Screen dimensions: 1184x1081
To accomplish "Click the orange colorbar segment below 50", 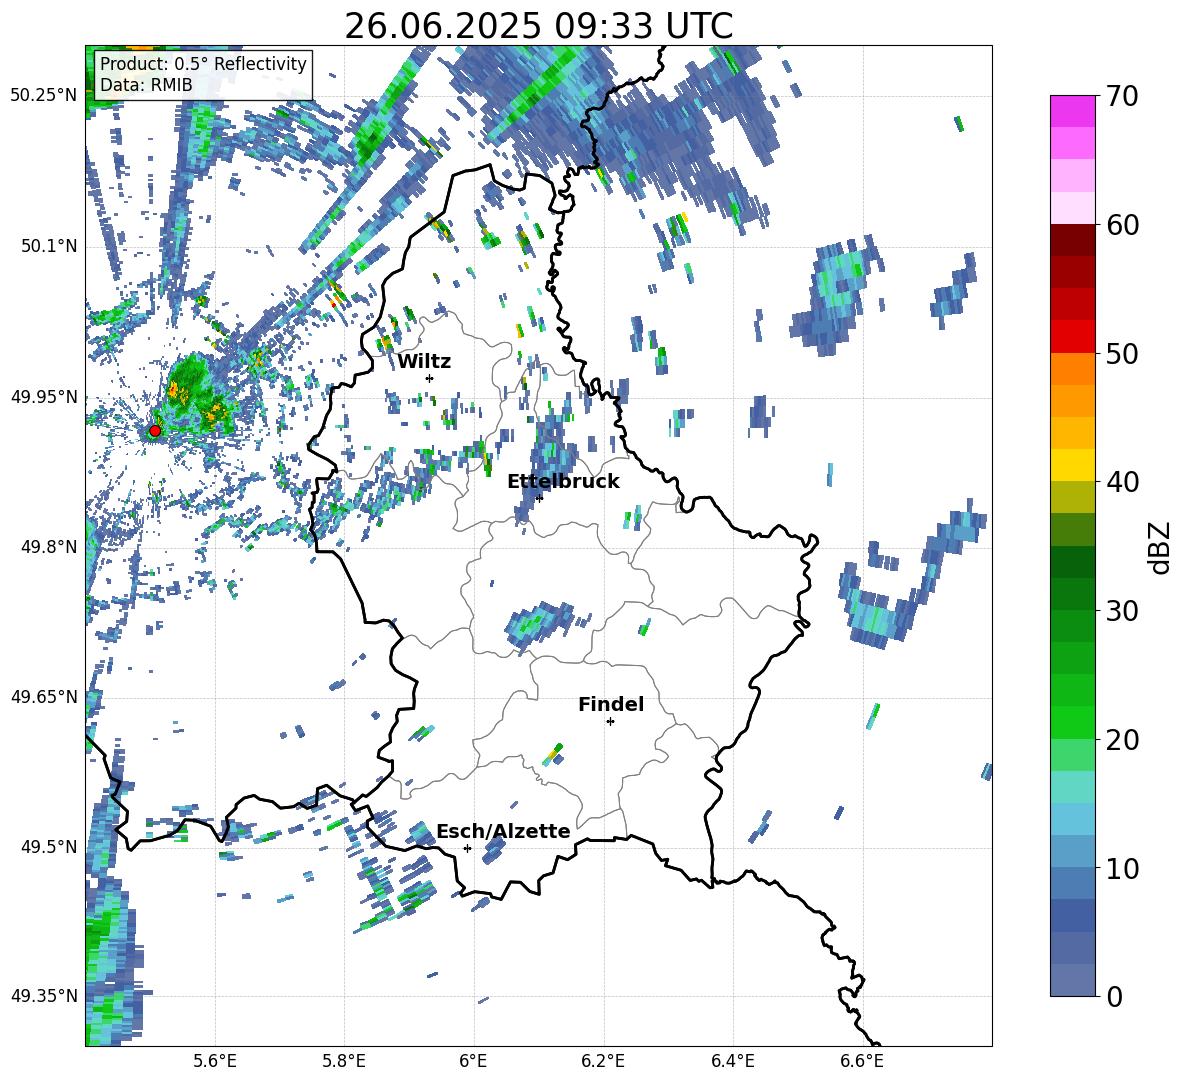I will click(x=1072, y=368).
